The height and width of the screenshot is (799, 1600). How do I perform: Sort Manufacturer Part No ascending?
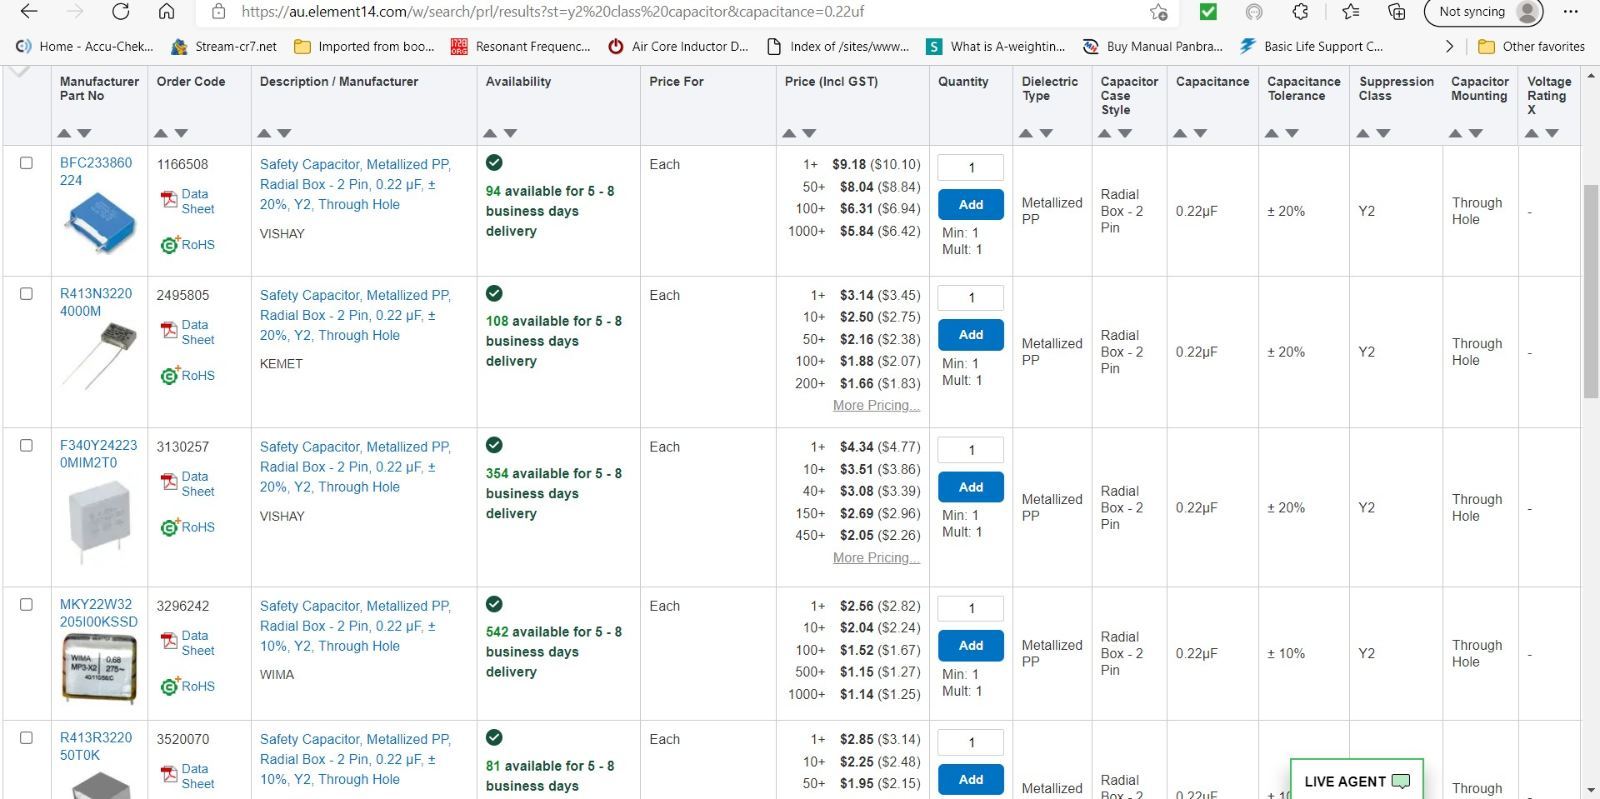[64, 133]
